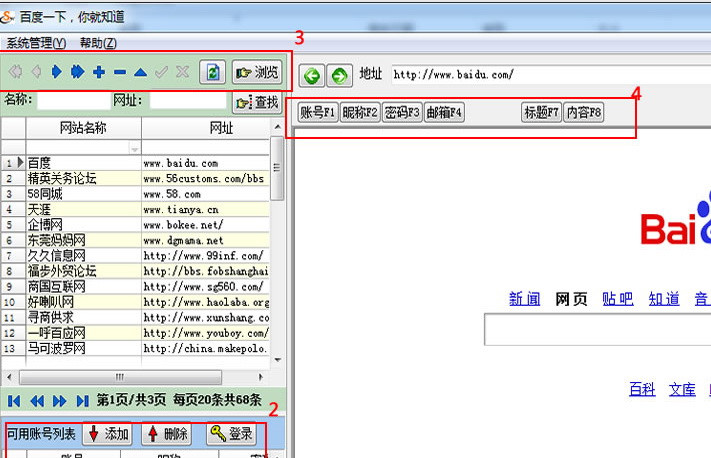This screenshot has width=711, height=458.
Task: Open the 知道 link on Baidu page
Action: click(x=664, y=299)
